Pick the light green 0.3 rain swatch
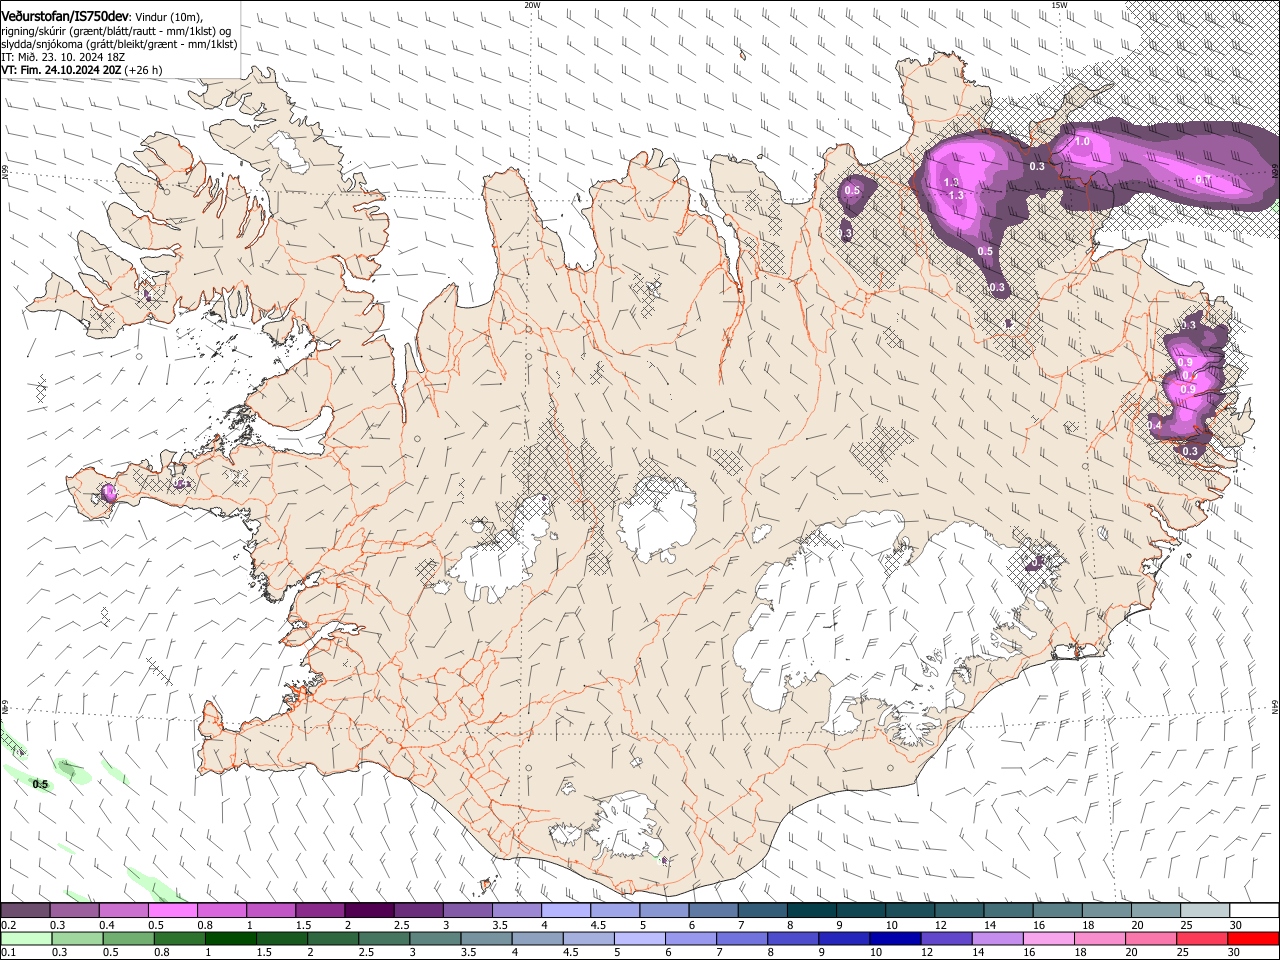 (77, 938)
